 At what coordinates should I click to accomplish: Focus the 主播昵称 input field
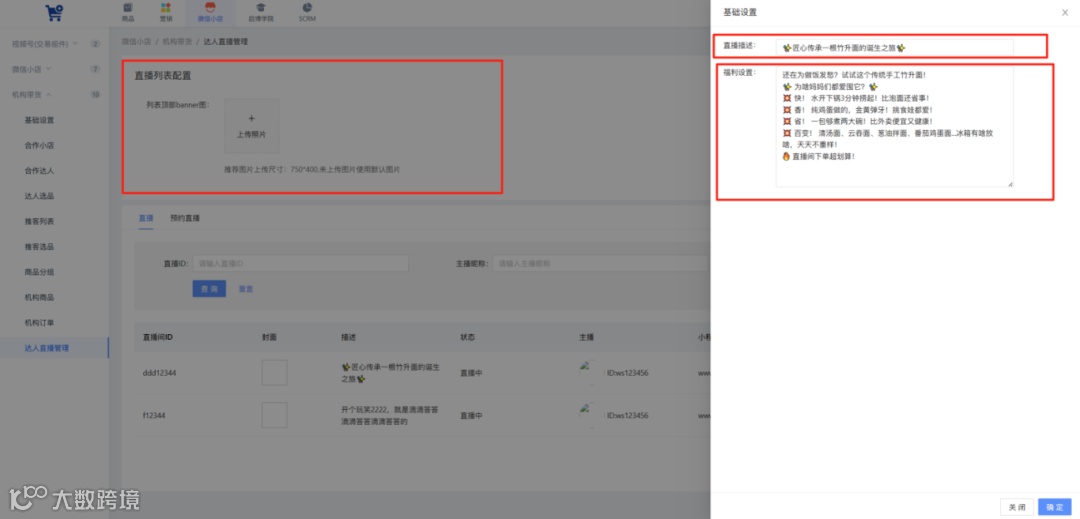coord(601,263)
